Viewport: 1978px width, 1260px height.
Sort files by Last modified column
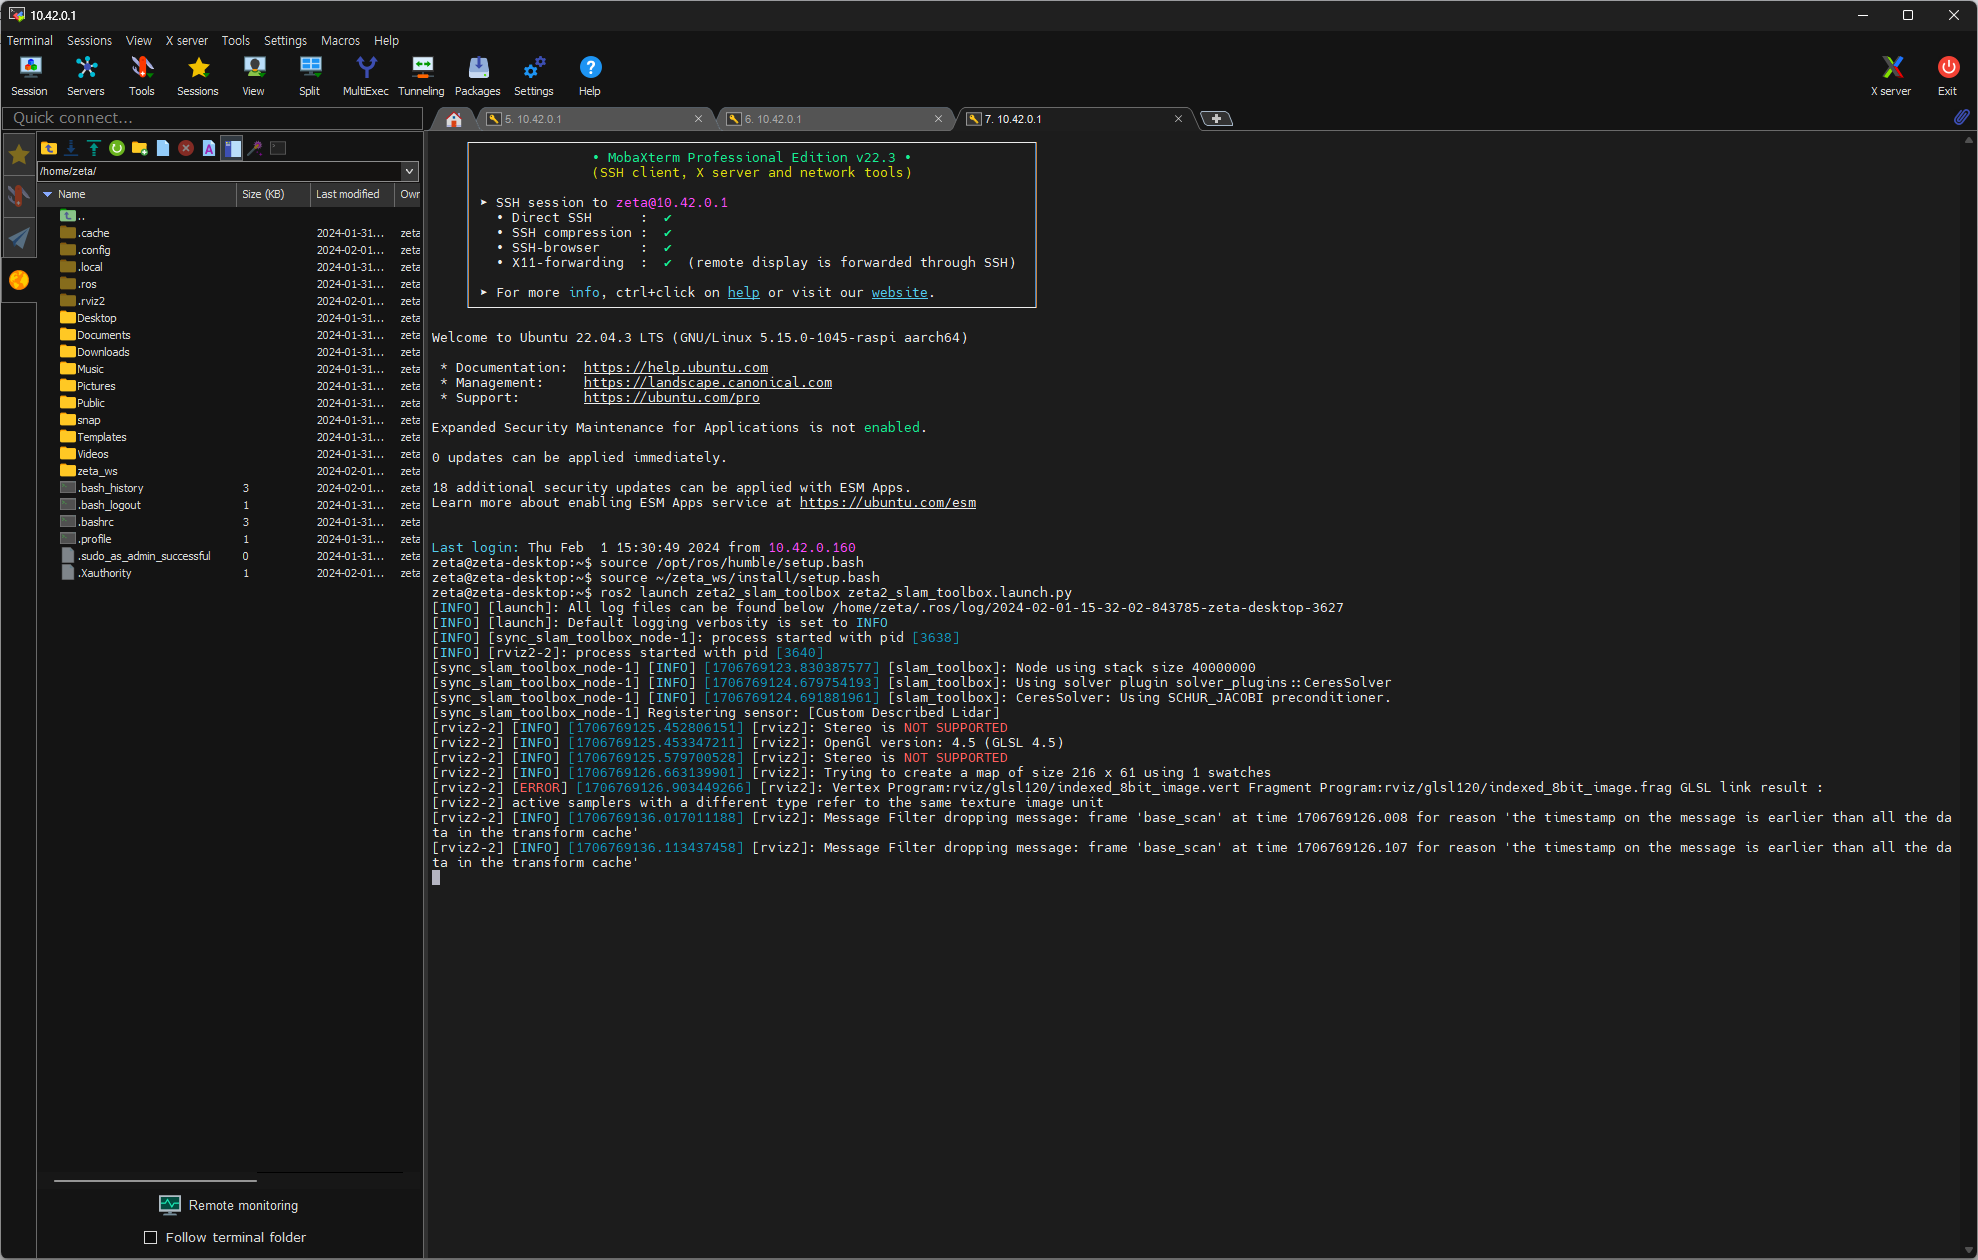point(352,194)
